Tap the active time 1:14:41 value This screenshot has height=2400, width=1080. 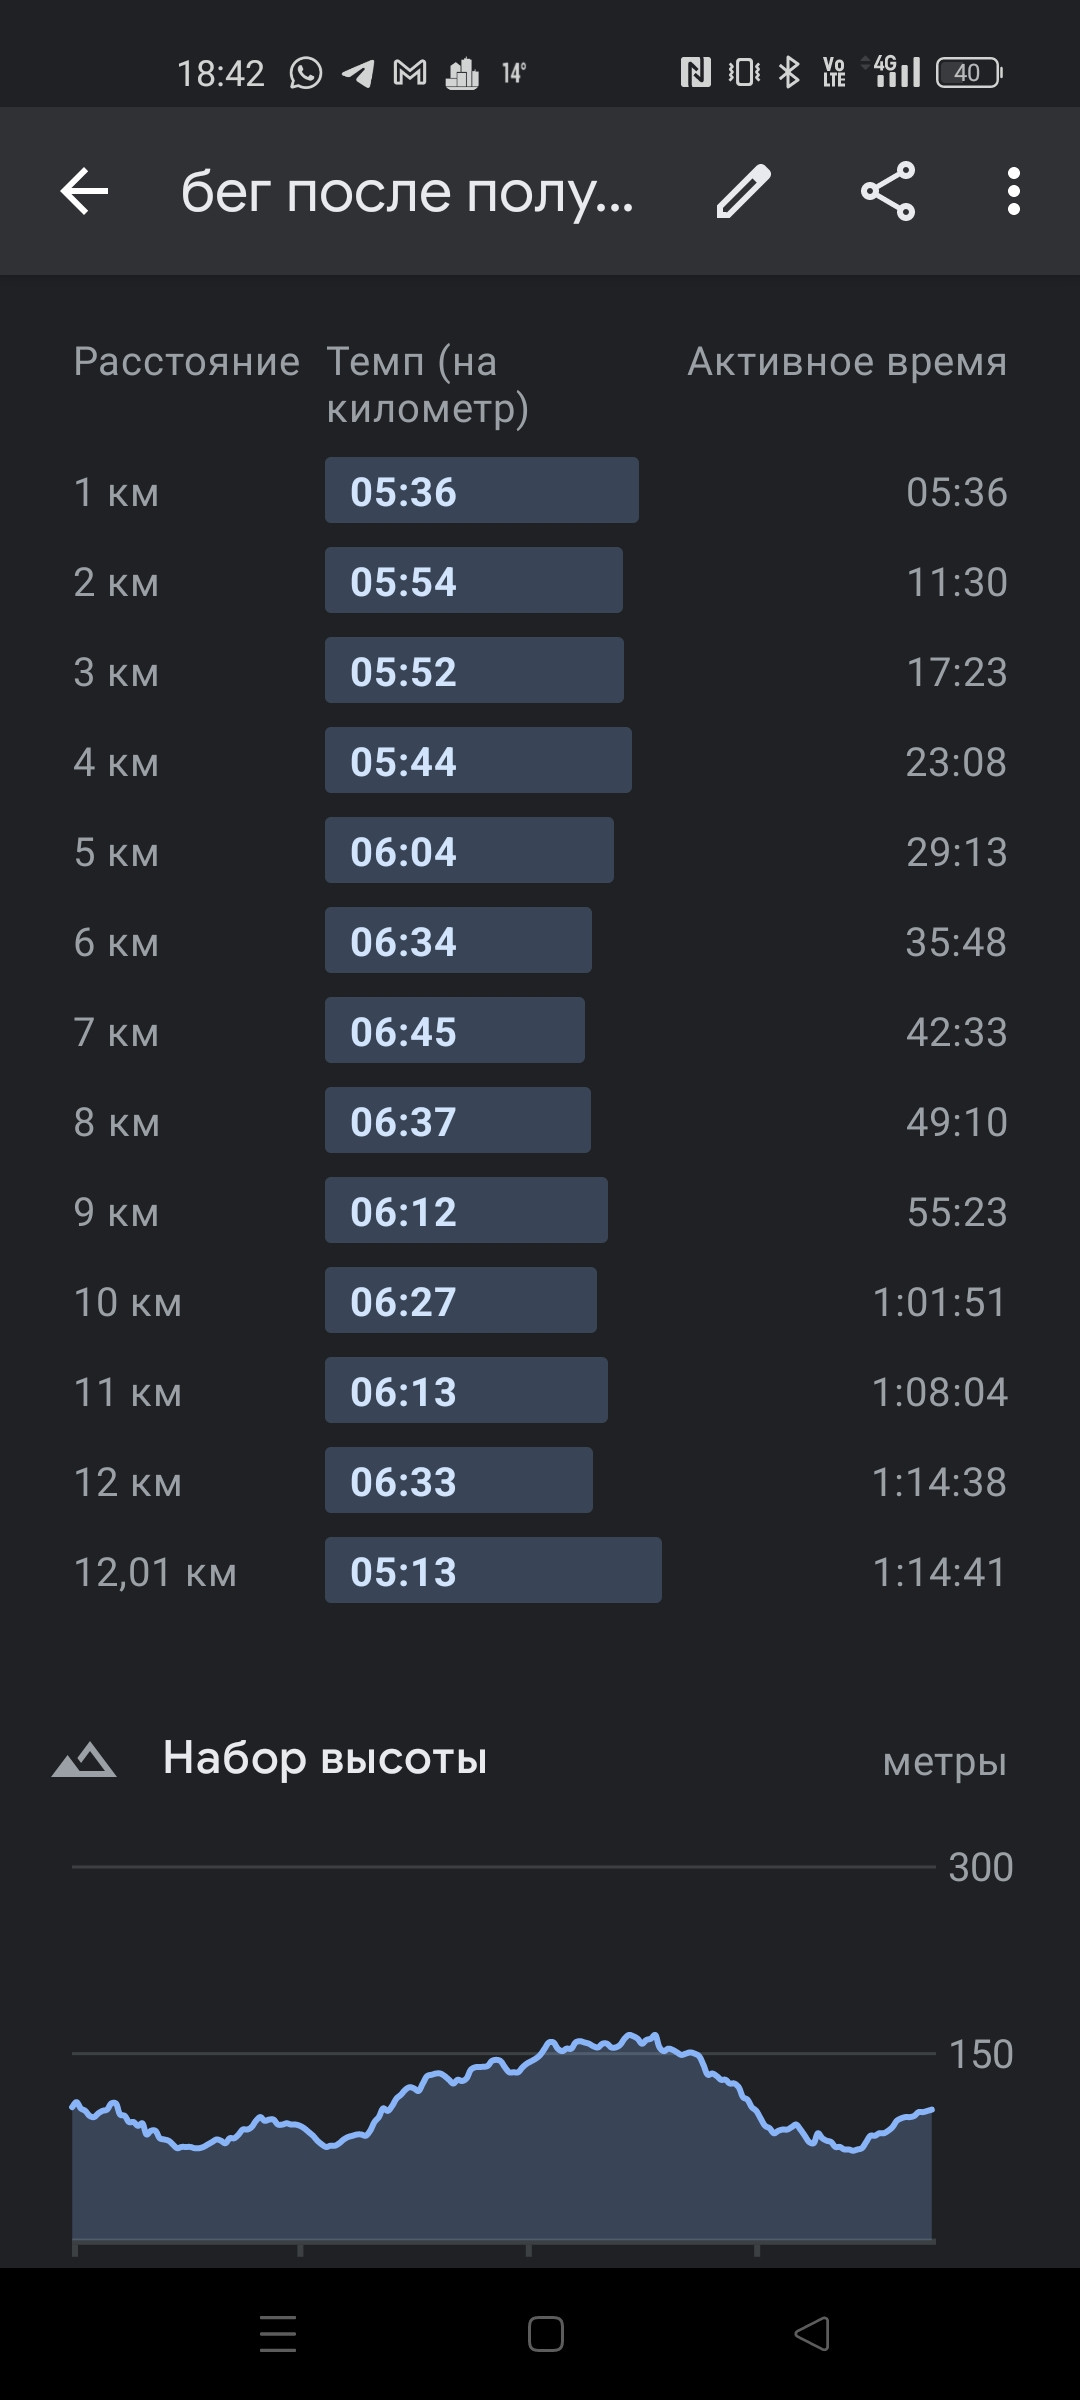[x=939, y=1572]
